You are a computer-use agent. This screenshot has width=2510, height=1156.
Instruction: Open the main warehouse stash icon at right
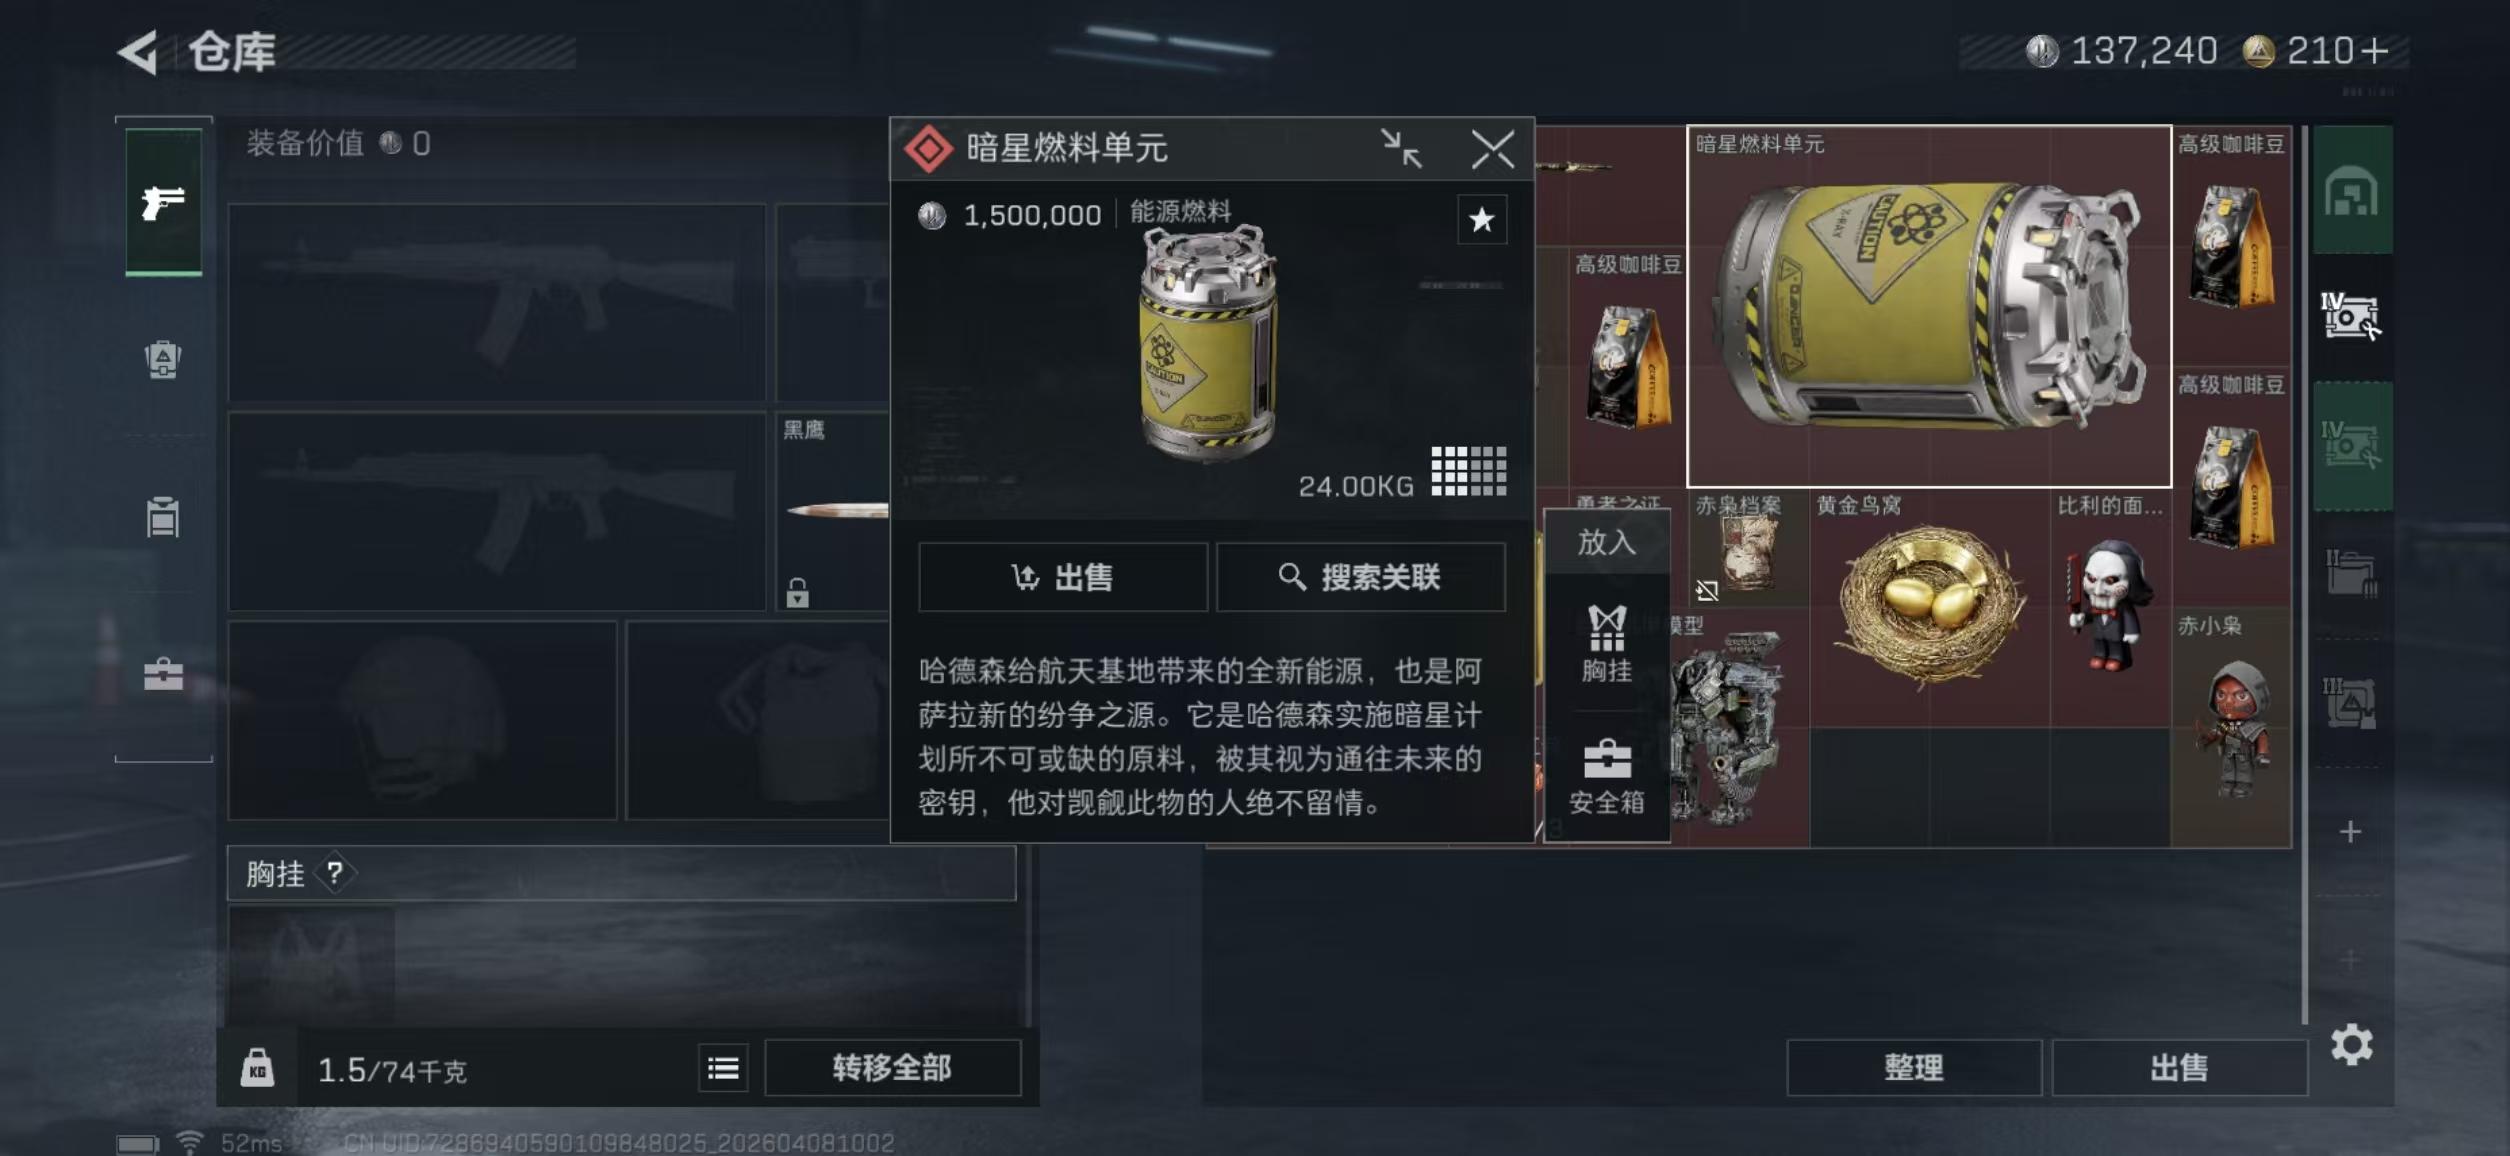(x=2352, y=190)
